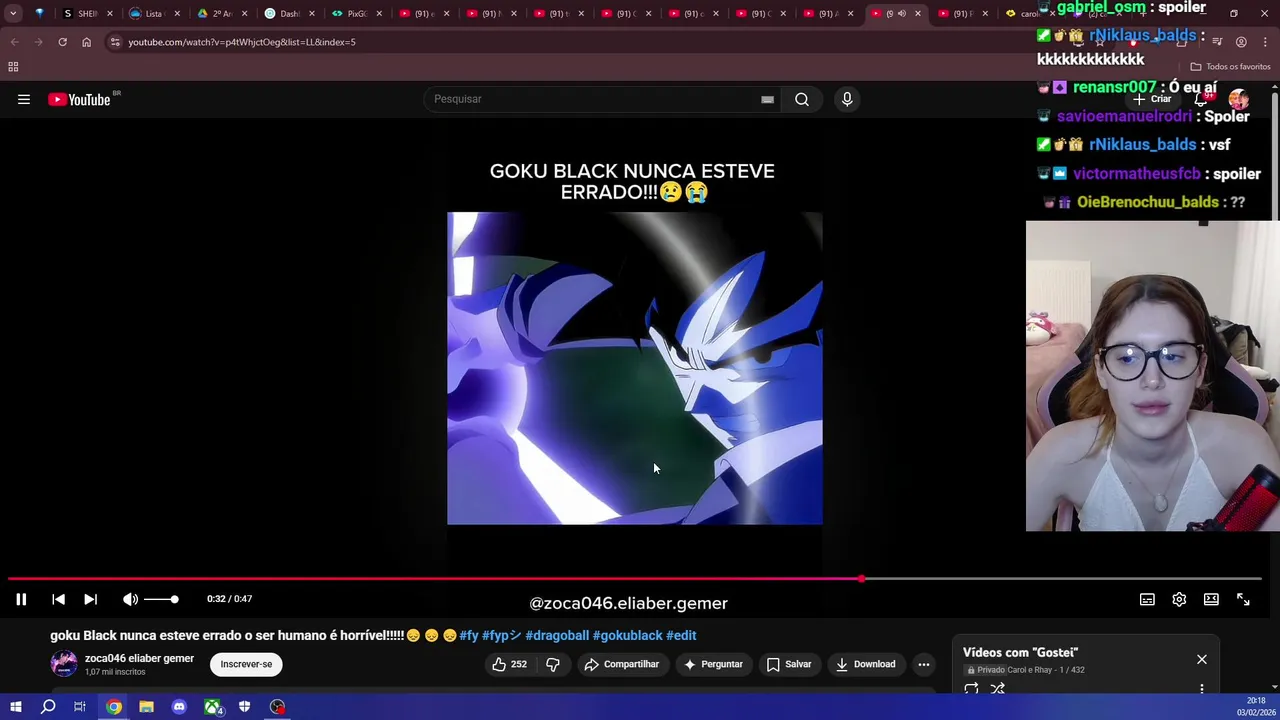
Task: Open Windows taskbar search
Action: pos(48,707)
